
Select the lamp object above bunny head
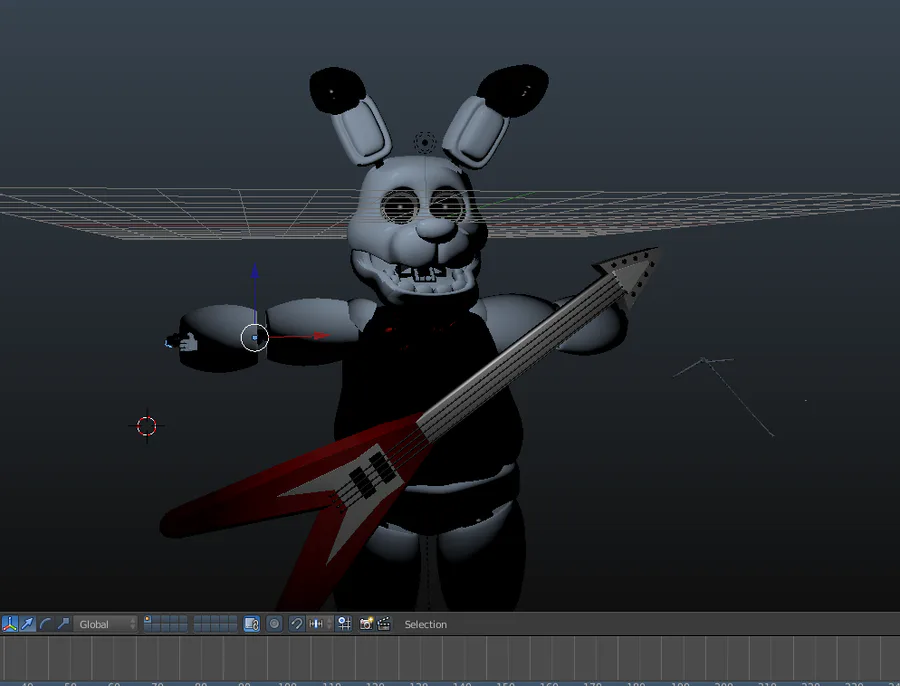click(x=425, y=141)
